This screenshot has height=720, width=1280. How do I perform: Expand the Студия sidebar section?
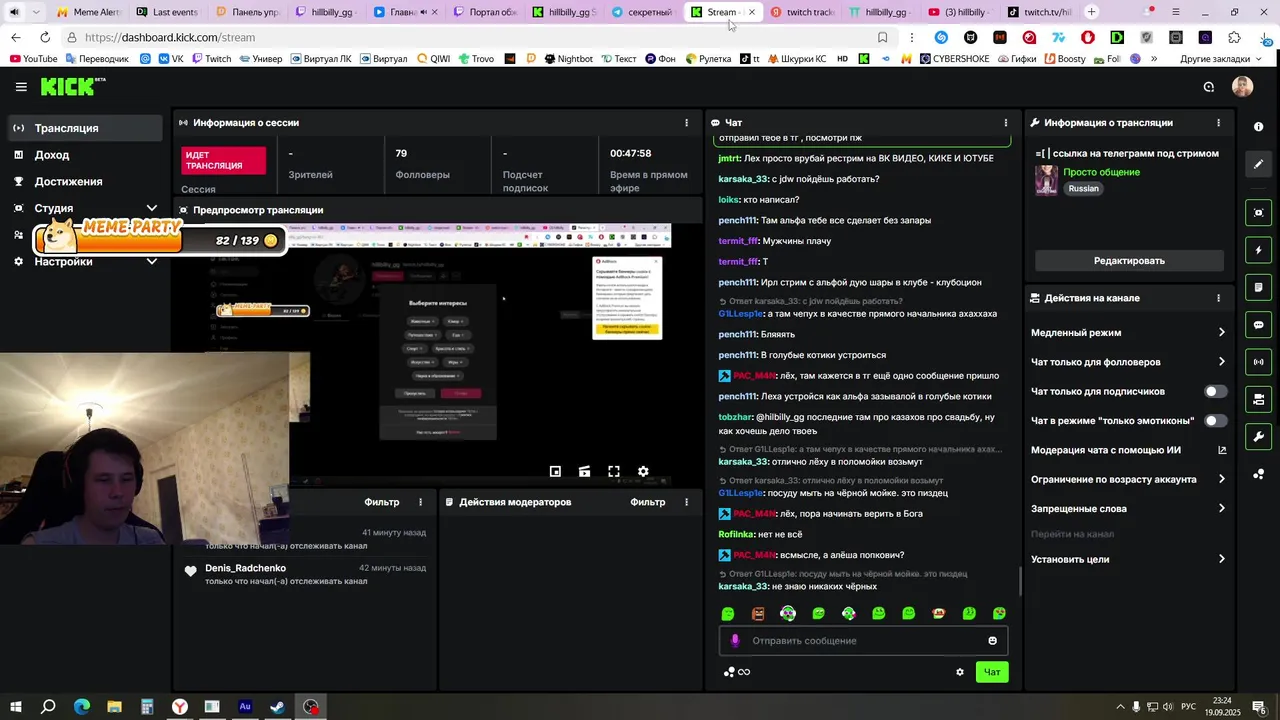pyautogui.click(x=152, y=208)
